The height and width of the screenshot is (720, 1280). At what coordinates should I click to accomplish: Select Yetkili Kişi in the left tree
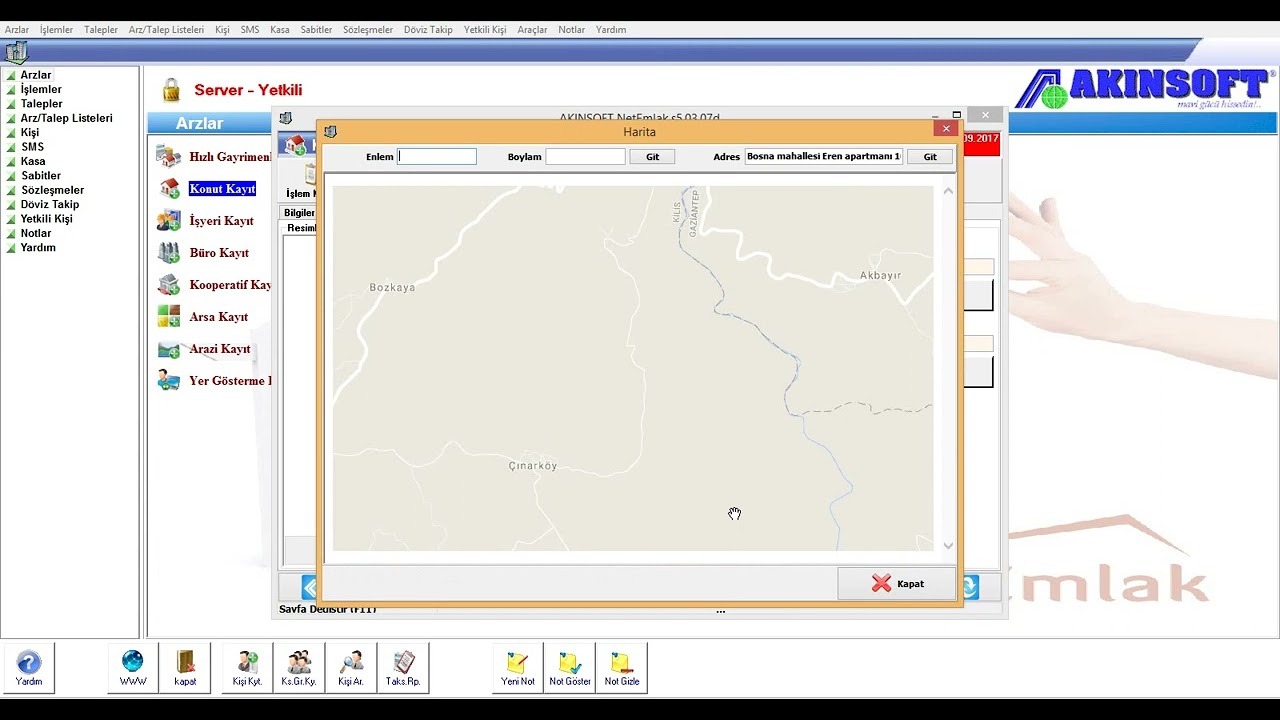click(x=47, y=219)
